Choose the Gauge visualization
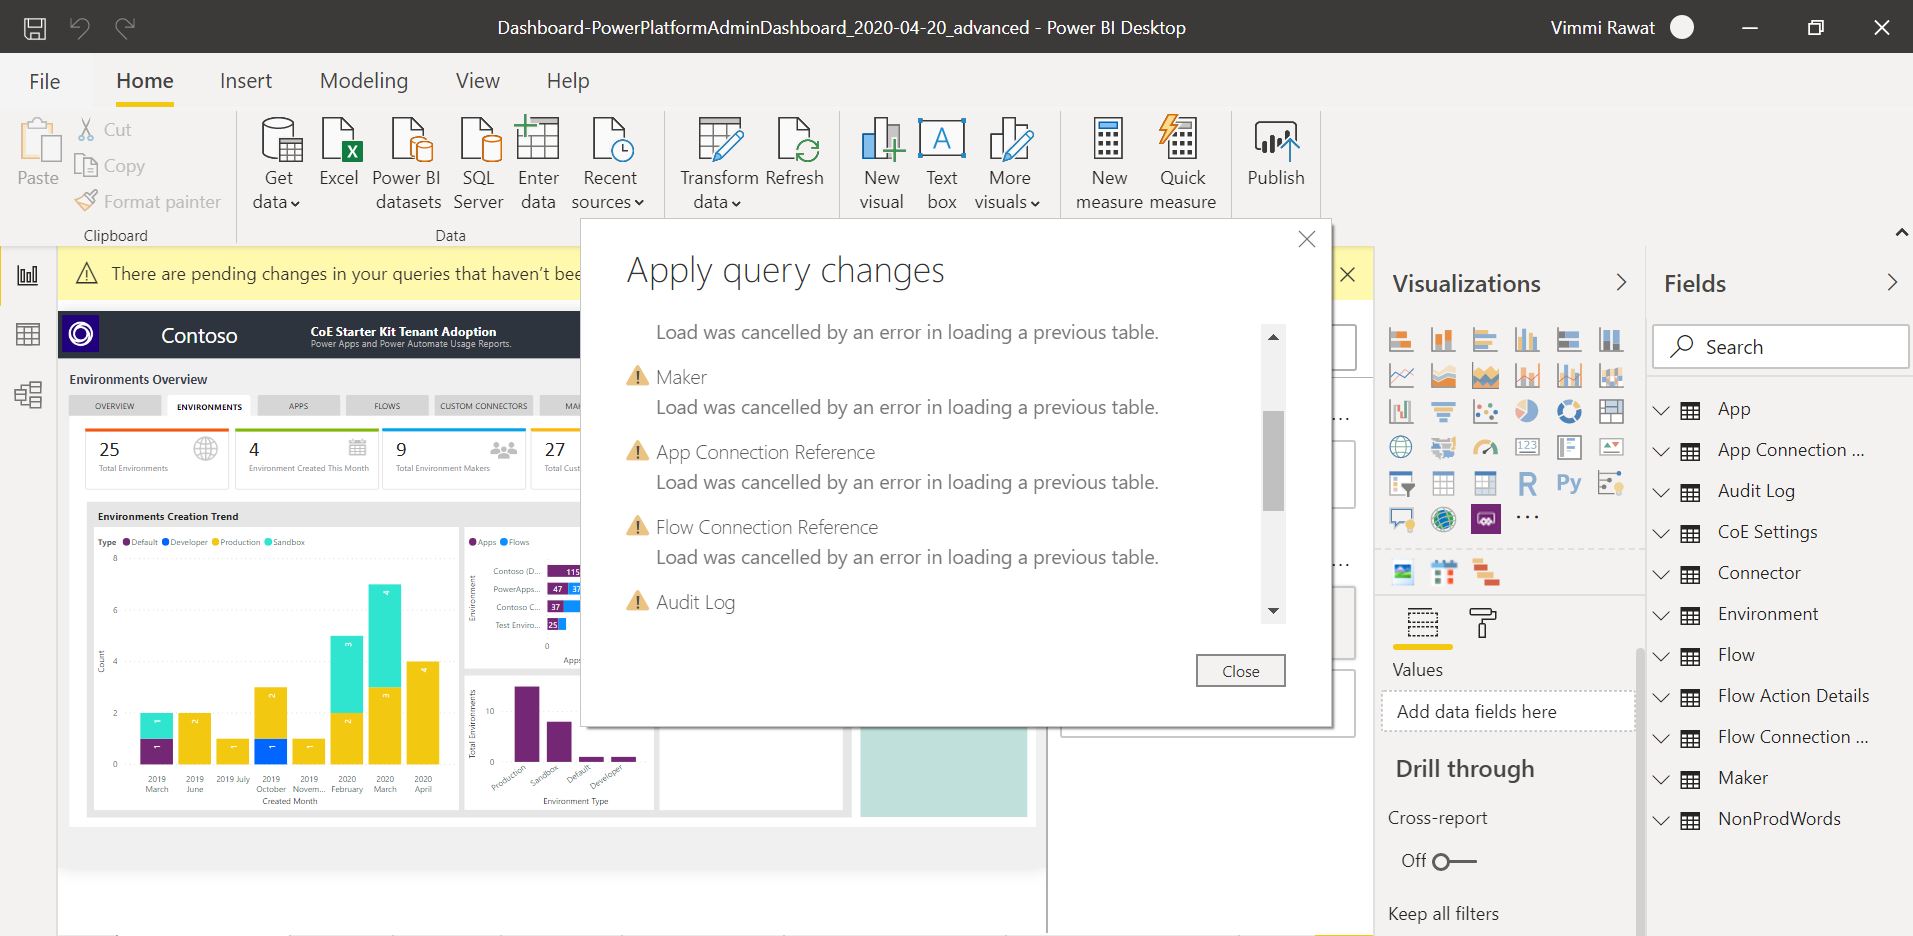Screen dimensions: 1913x936 point(1485,446)
